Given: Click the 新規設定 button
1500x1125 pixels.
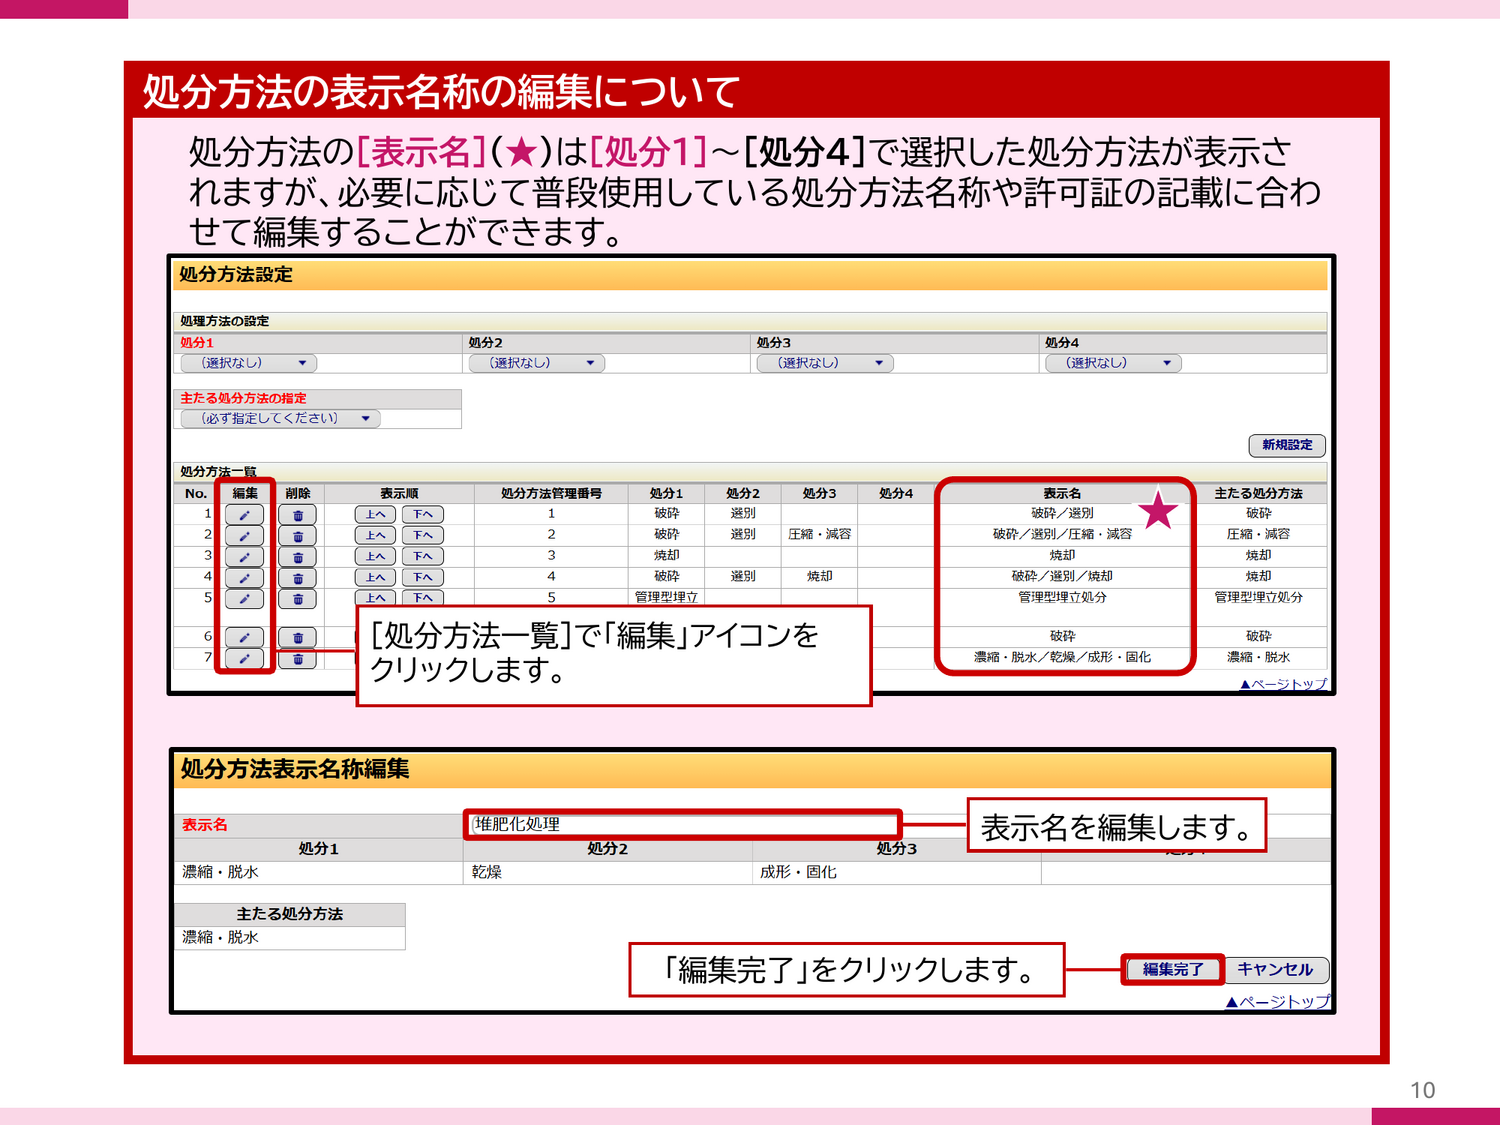Looking at the screenshot, I should 1287,445.
